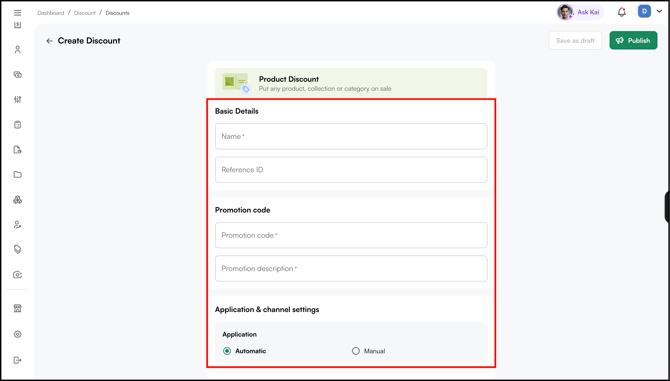This screenshot has width=670, height=381.
Task: Focus the Name input field
Action: [x=351, y=136]
